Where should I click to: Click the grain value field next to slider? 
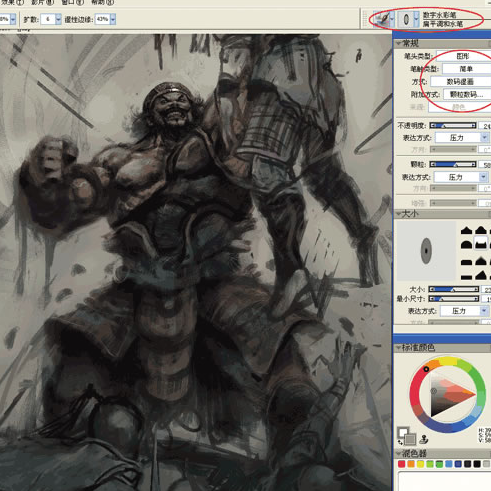pyautogui.click(x=485, y=165)
